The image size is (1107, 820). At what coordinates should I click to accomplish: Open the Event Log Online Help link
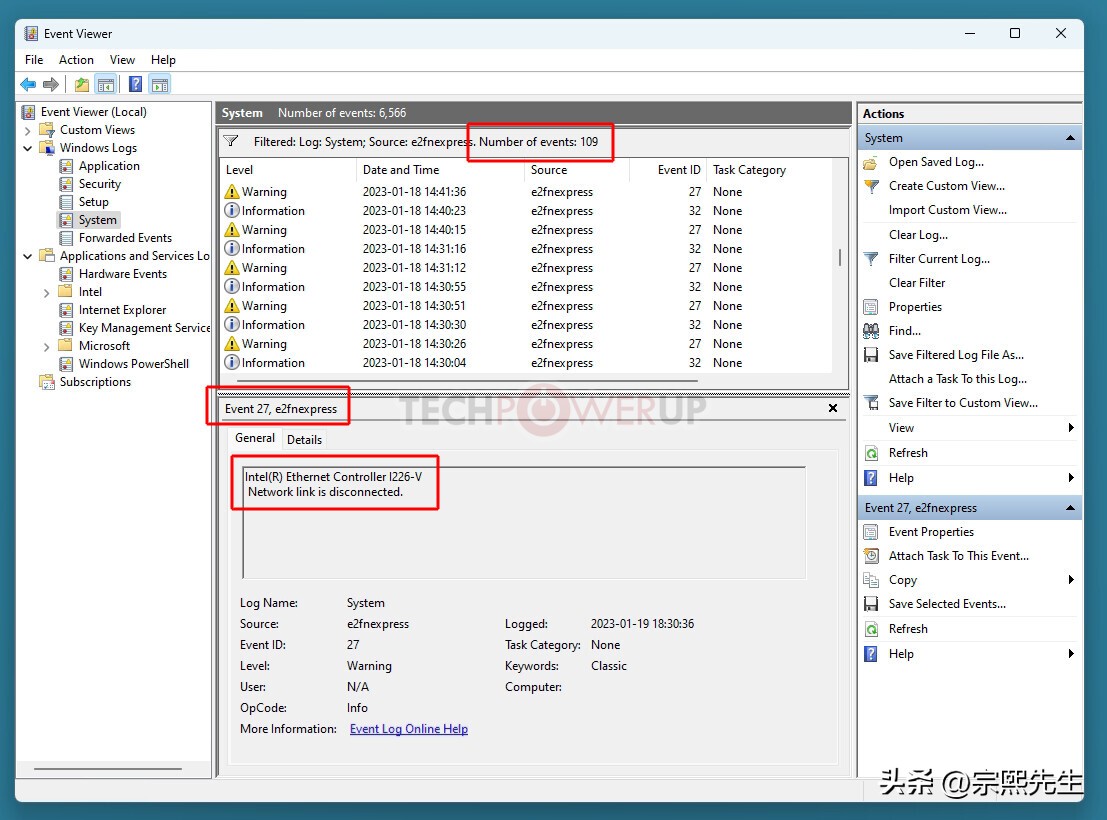click(x=408, y=729)
